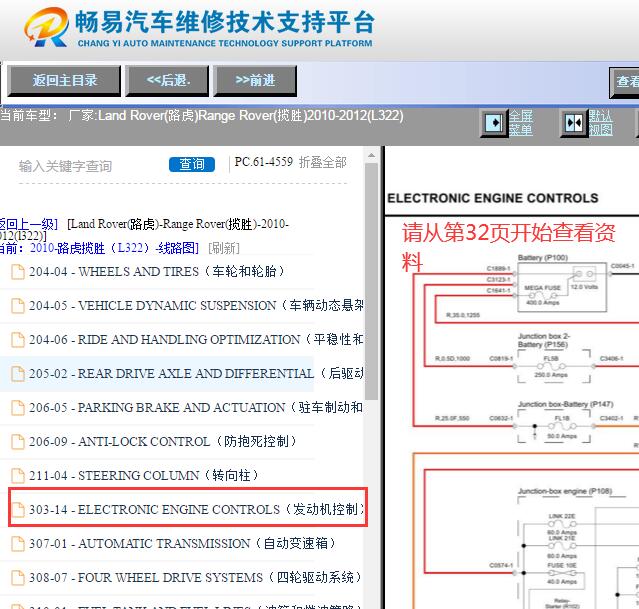Click the file icon beside 204-04

click(18, 271)
